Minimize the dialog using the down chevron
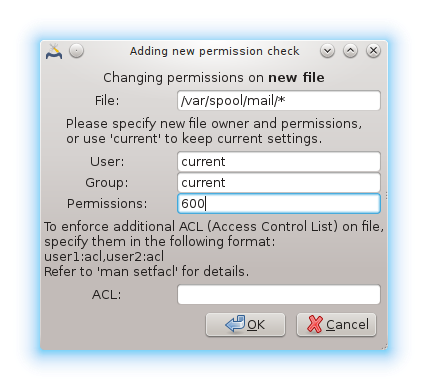 point(328,51)
